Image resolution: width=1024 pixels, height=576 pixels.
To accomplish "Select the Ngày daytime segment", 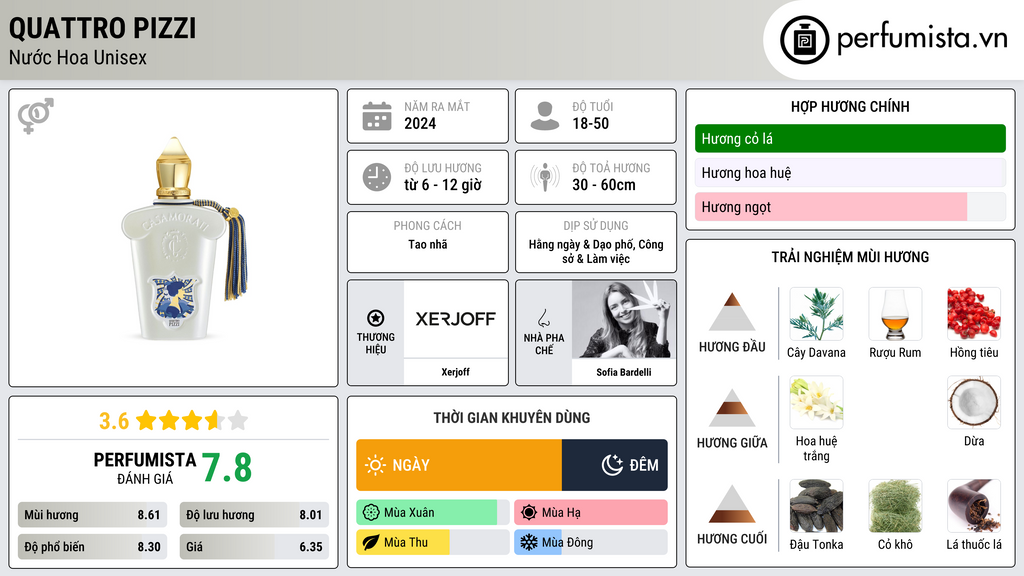I will pyautogui.click(x=459, y=465).
